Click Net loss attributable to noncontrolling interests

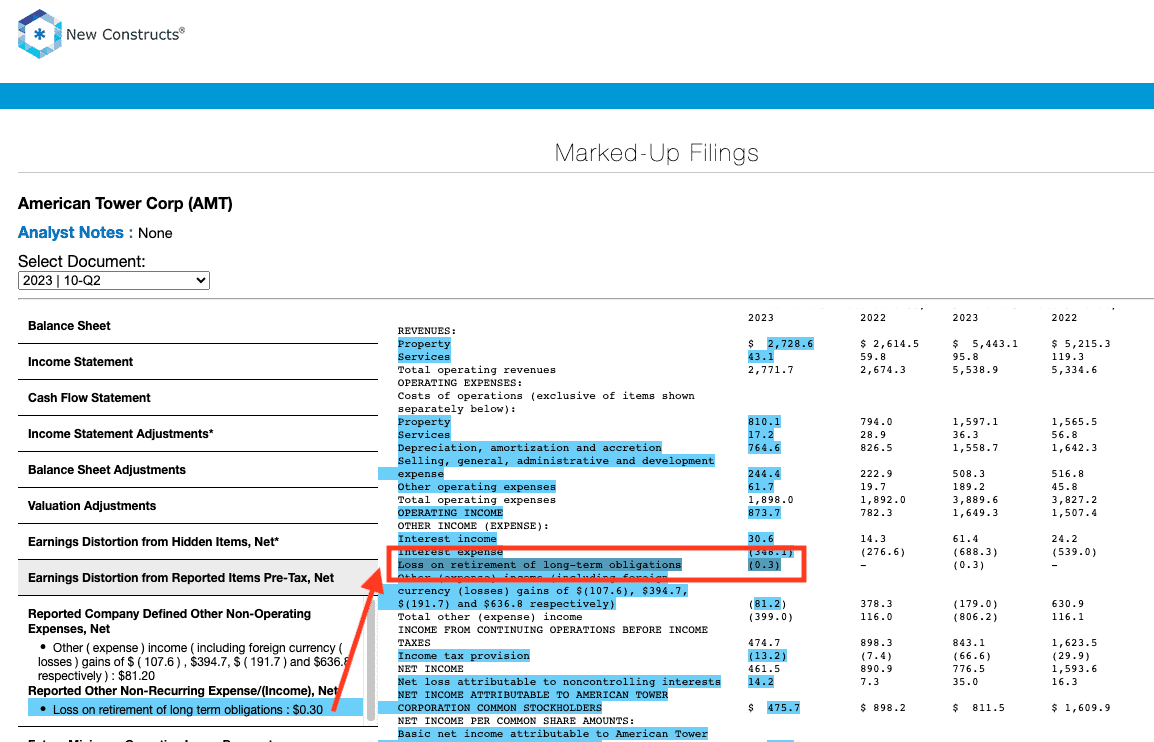[x=559, y=682]
